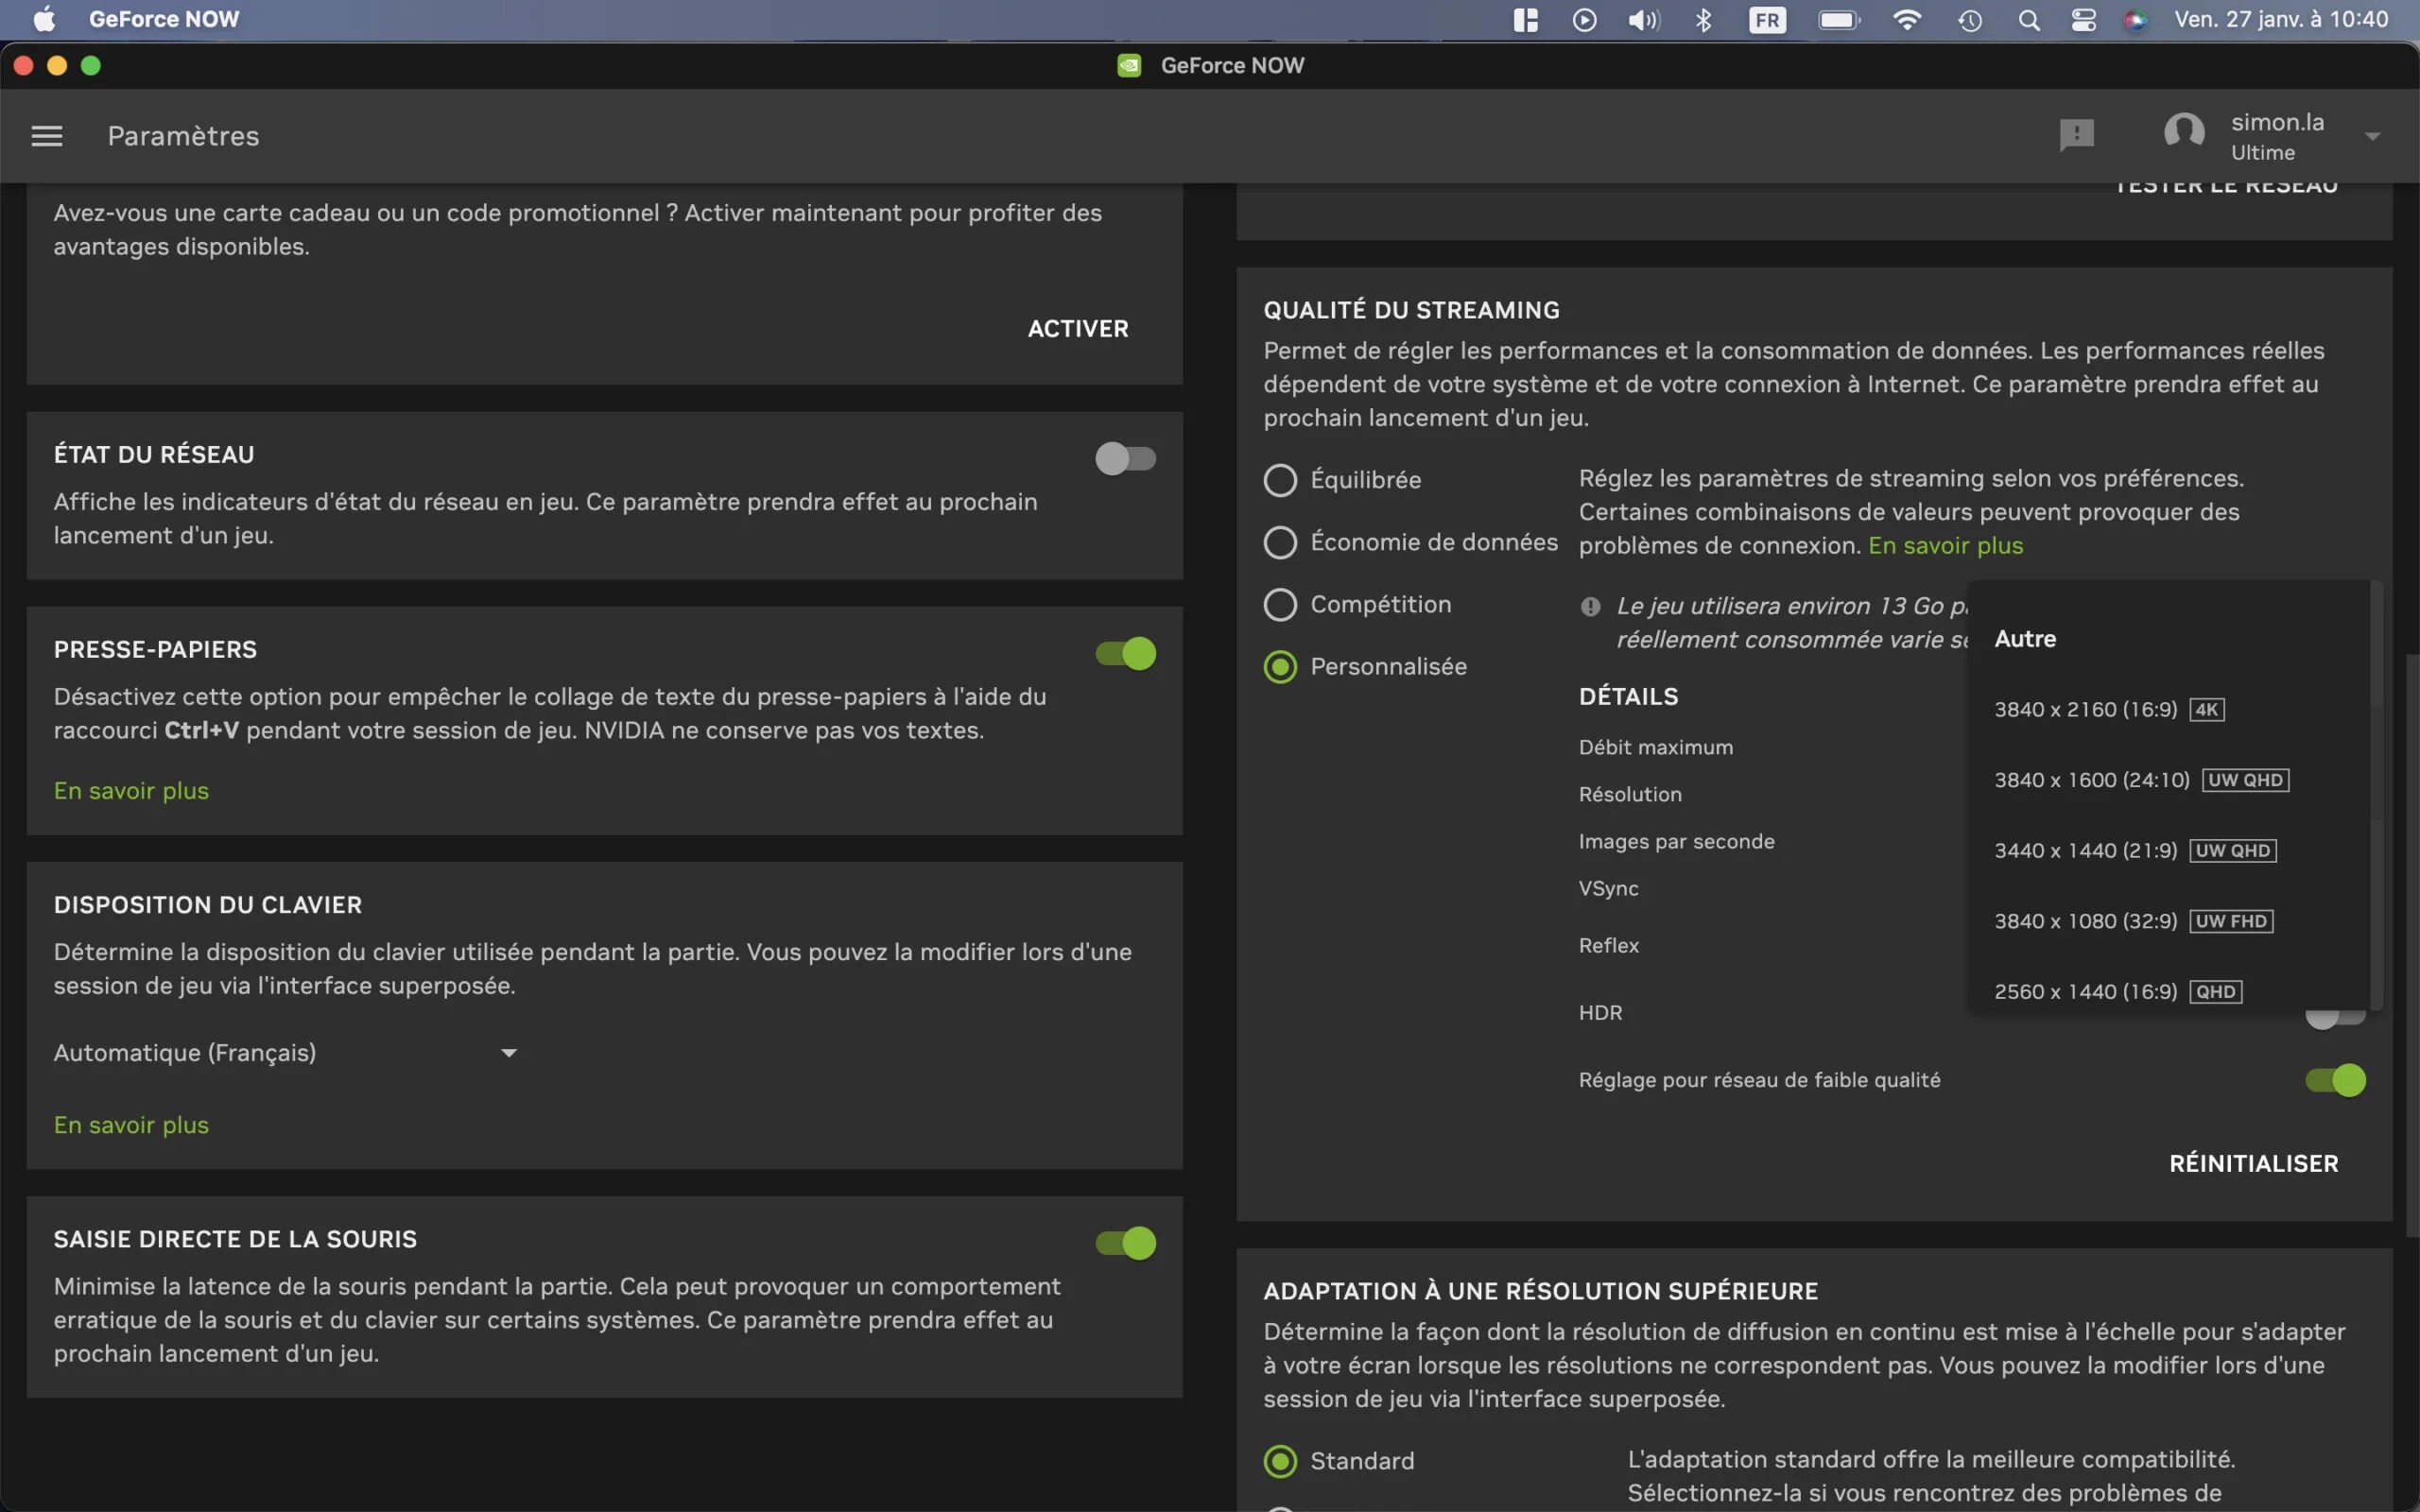Viewport: 2420px width, 1512px height.
Task: Open the Wi-Fi menu bar icon
Action: click(x=1907, y=19)
